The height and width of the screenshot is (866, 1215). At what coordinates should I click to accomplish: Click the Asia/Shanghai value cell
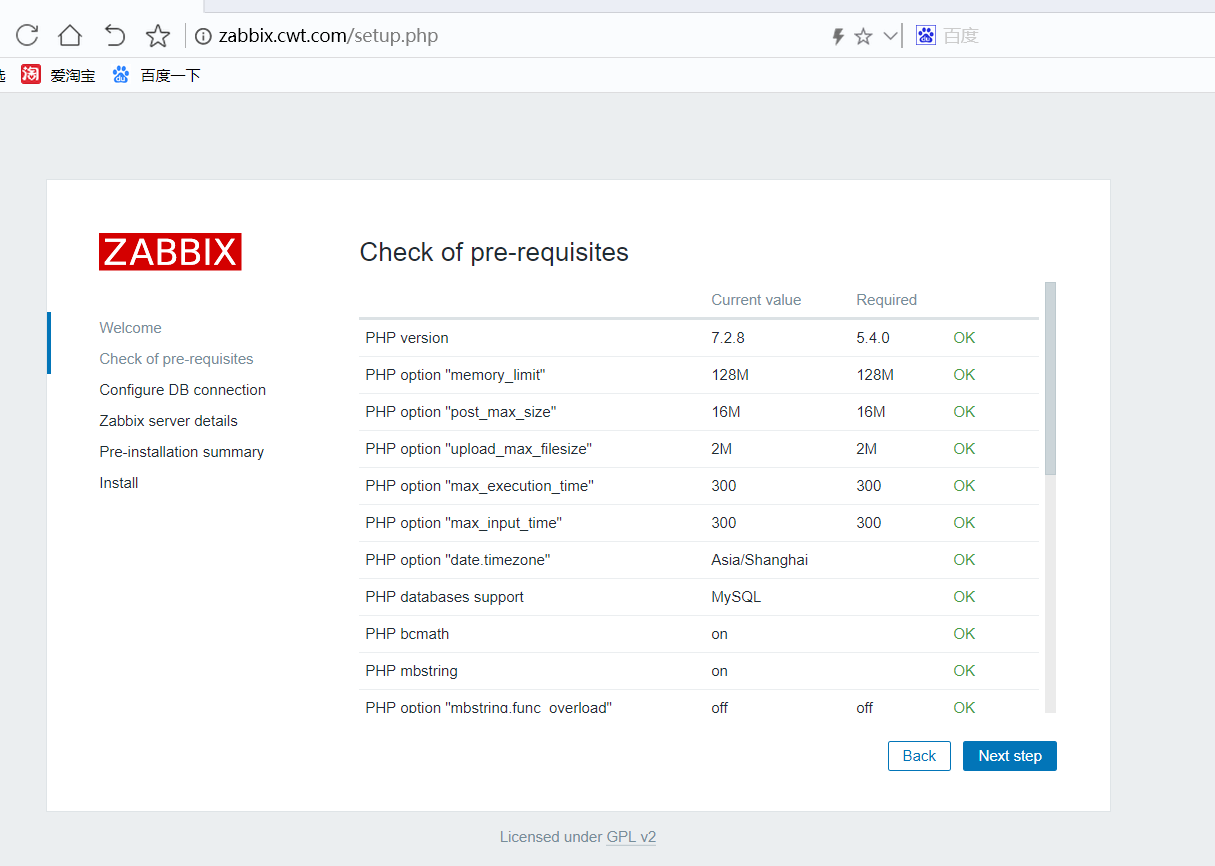pos(759,560)
